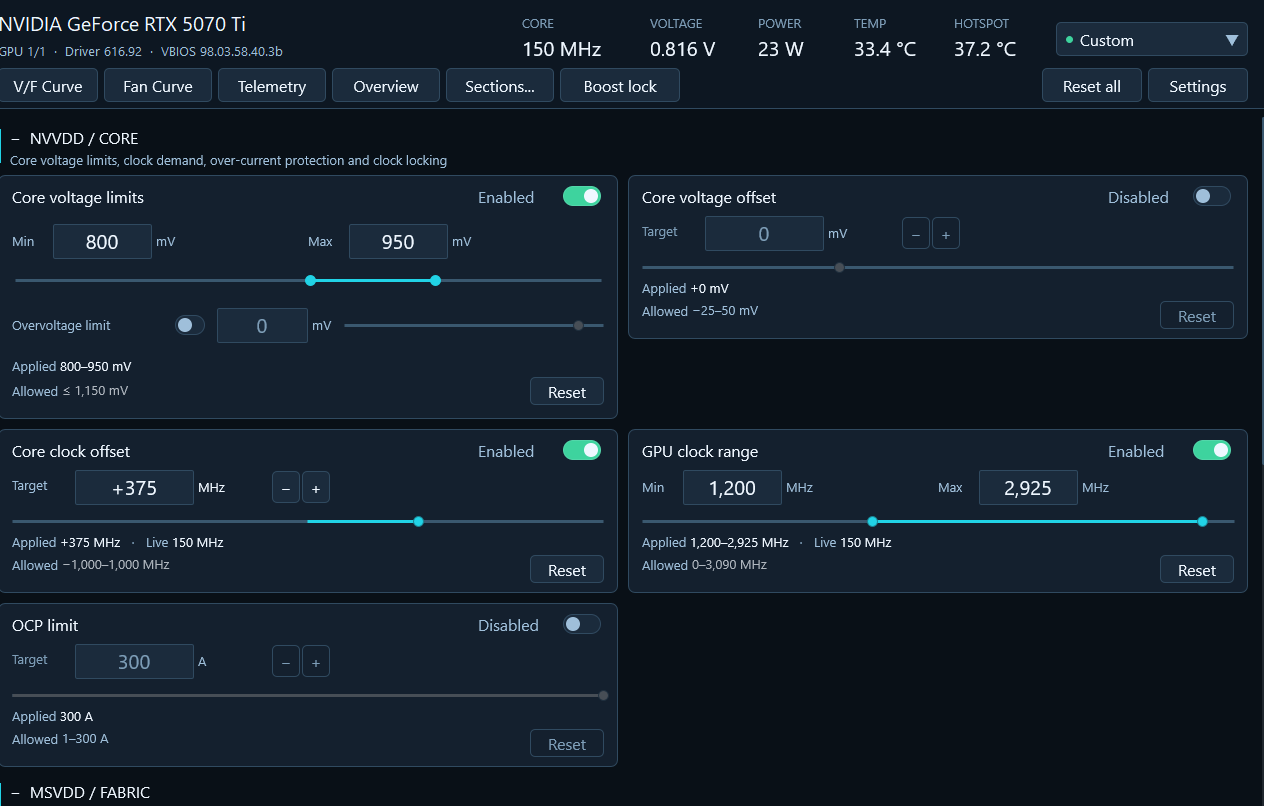Viewport: 1264px width, 806px height.
Task: Disable the Core voltage limits toggle
Action: pos(582,196)
